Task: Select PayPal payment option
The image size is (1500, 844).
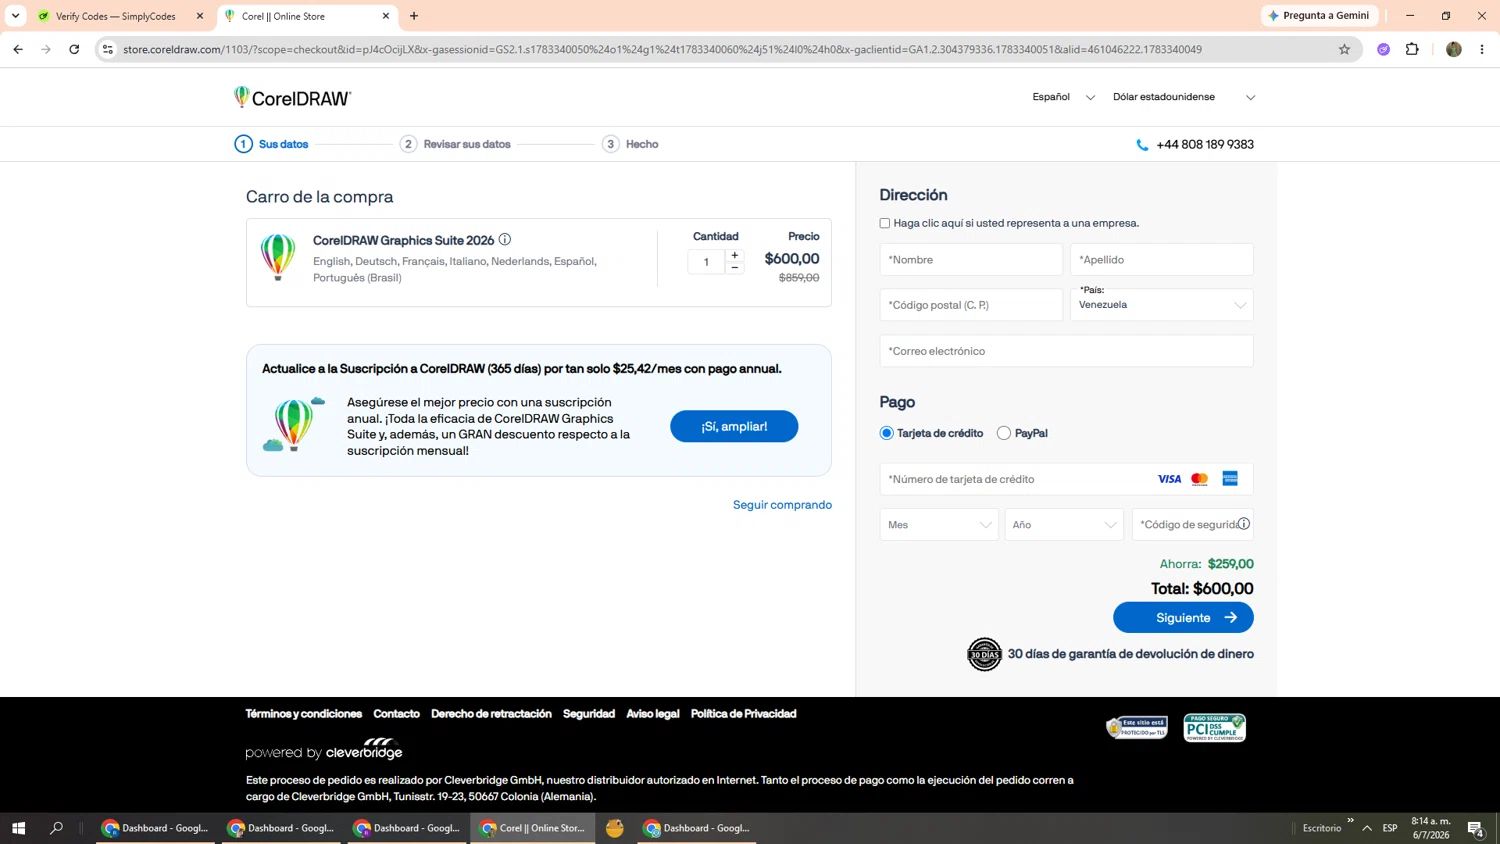Action: coord(1004,433)
